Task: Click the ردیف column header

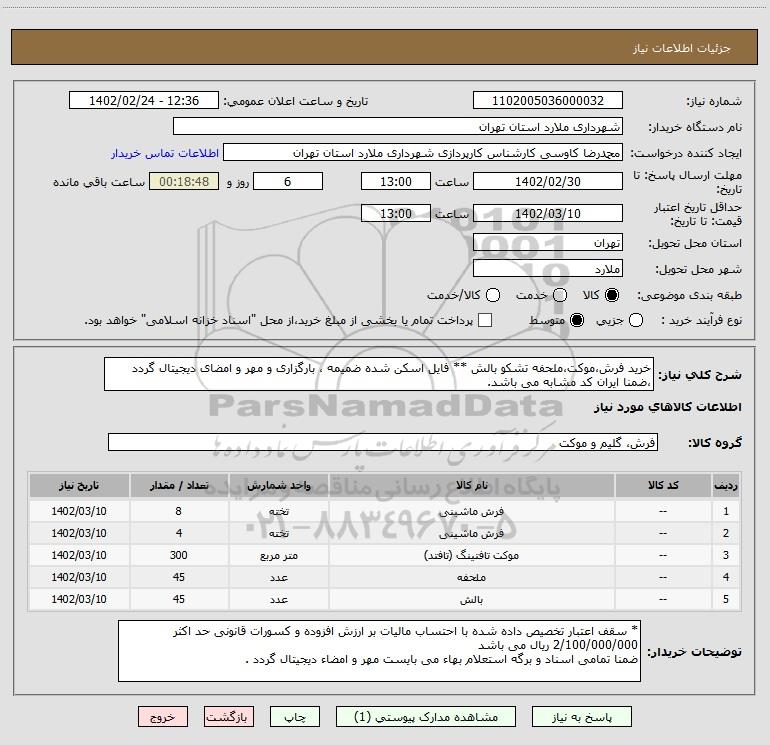Action: (726, 485)
